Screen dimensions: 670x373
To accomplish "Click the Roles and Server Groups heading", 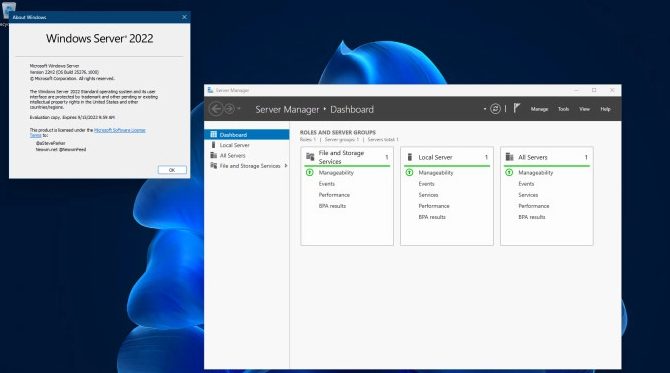I will tap(338, 132).
